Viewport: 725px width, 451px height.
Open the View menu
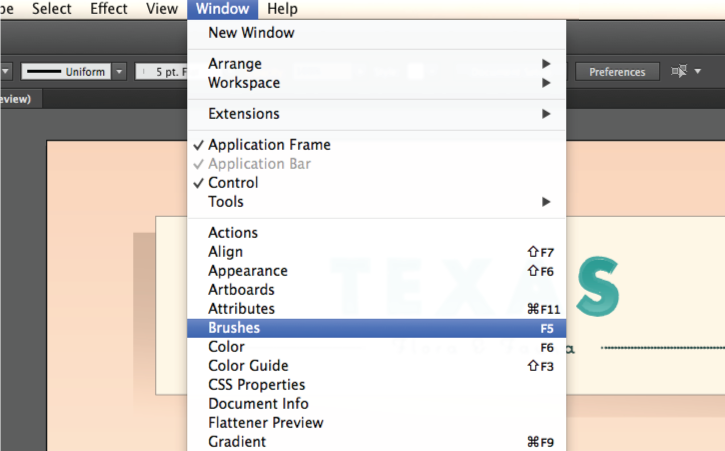162,9
